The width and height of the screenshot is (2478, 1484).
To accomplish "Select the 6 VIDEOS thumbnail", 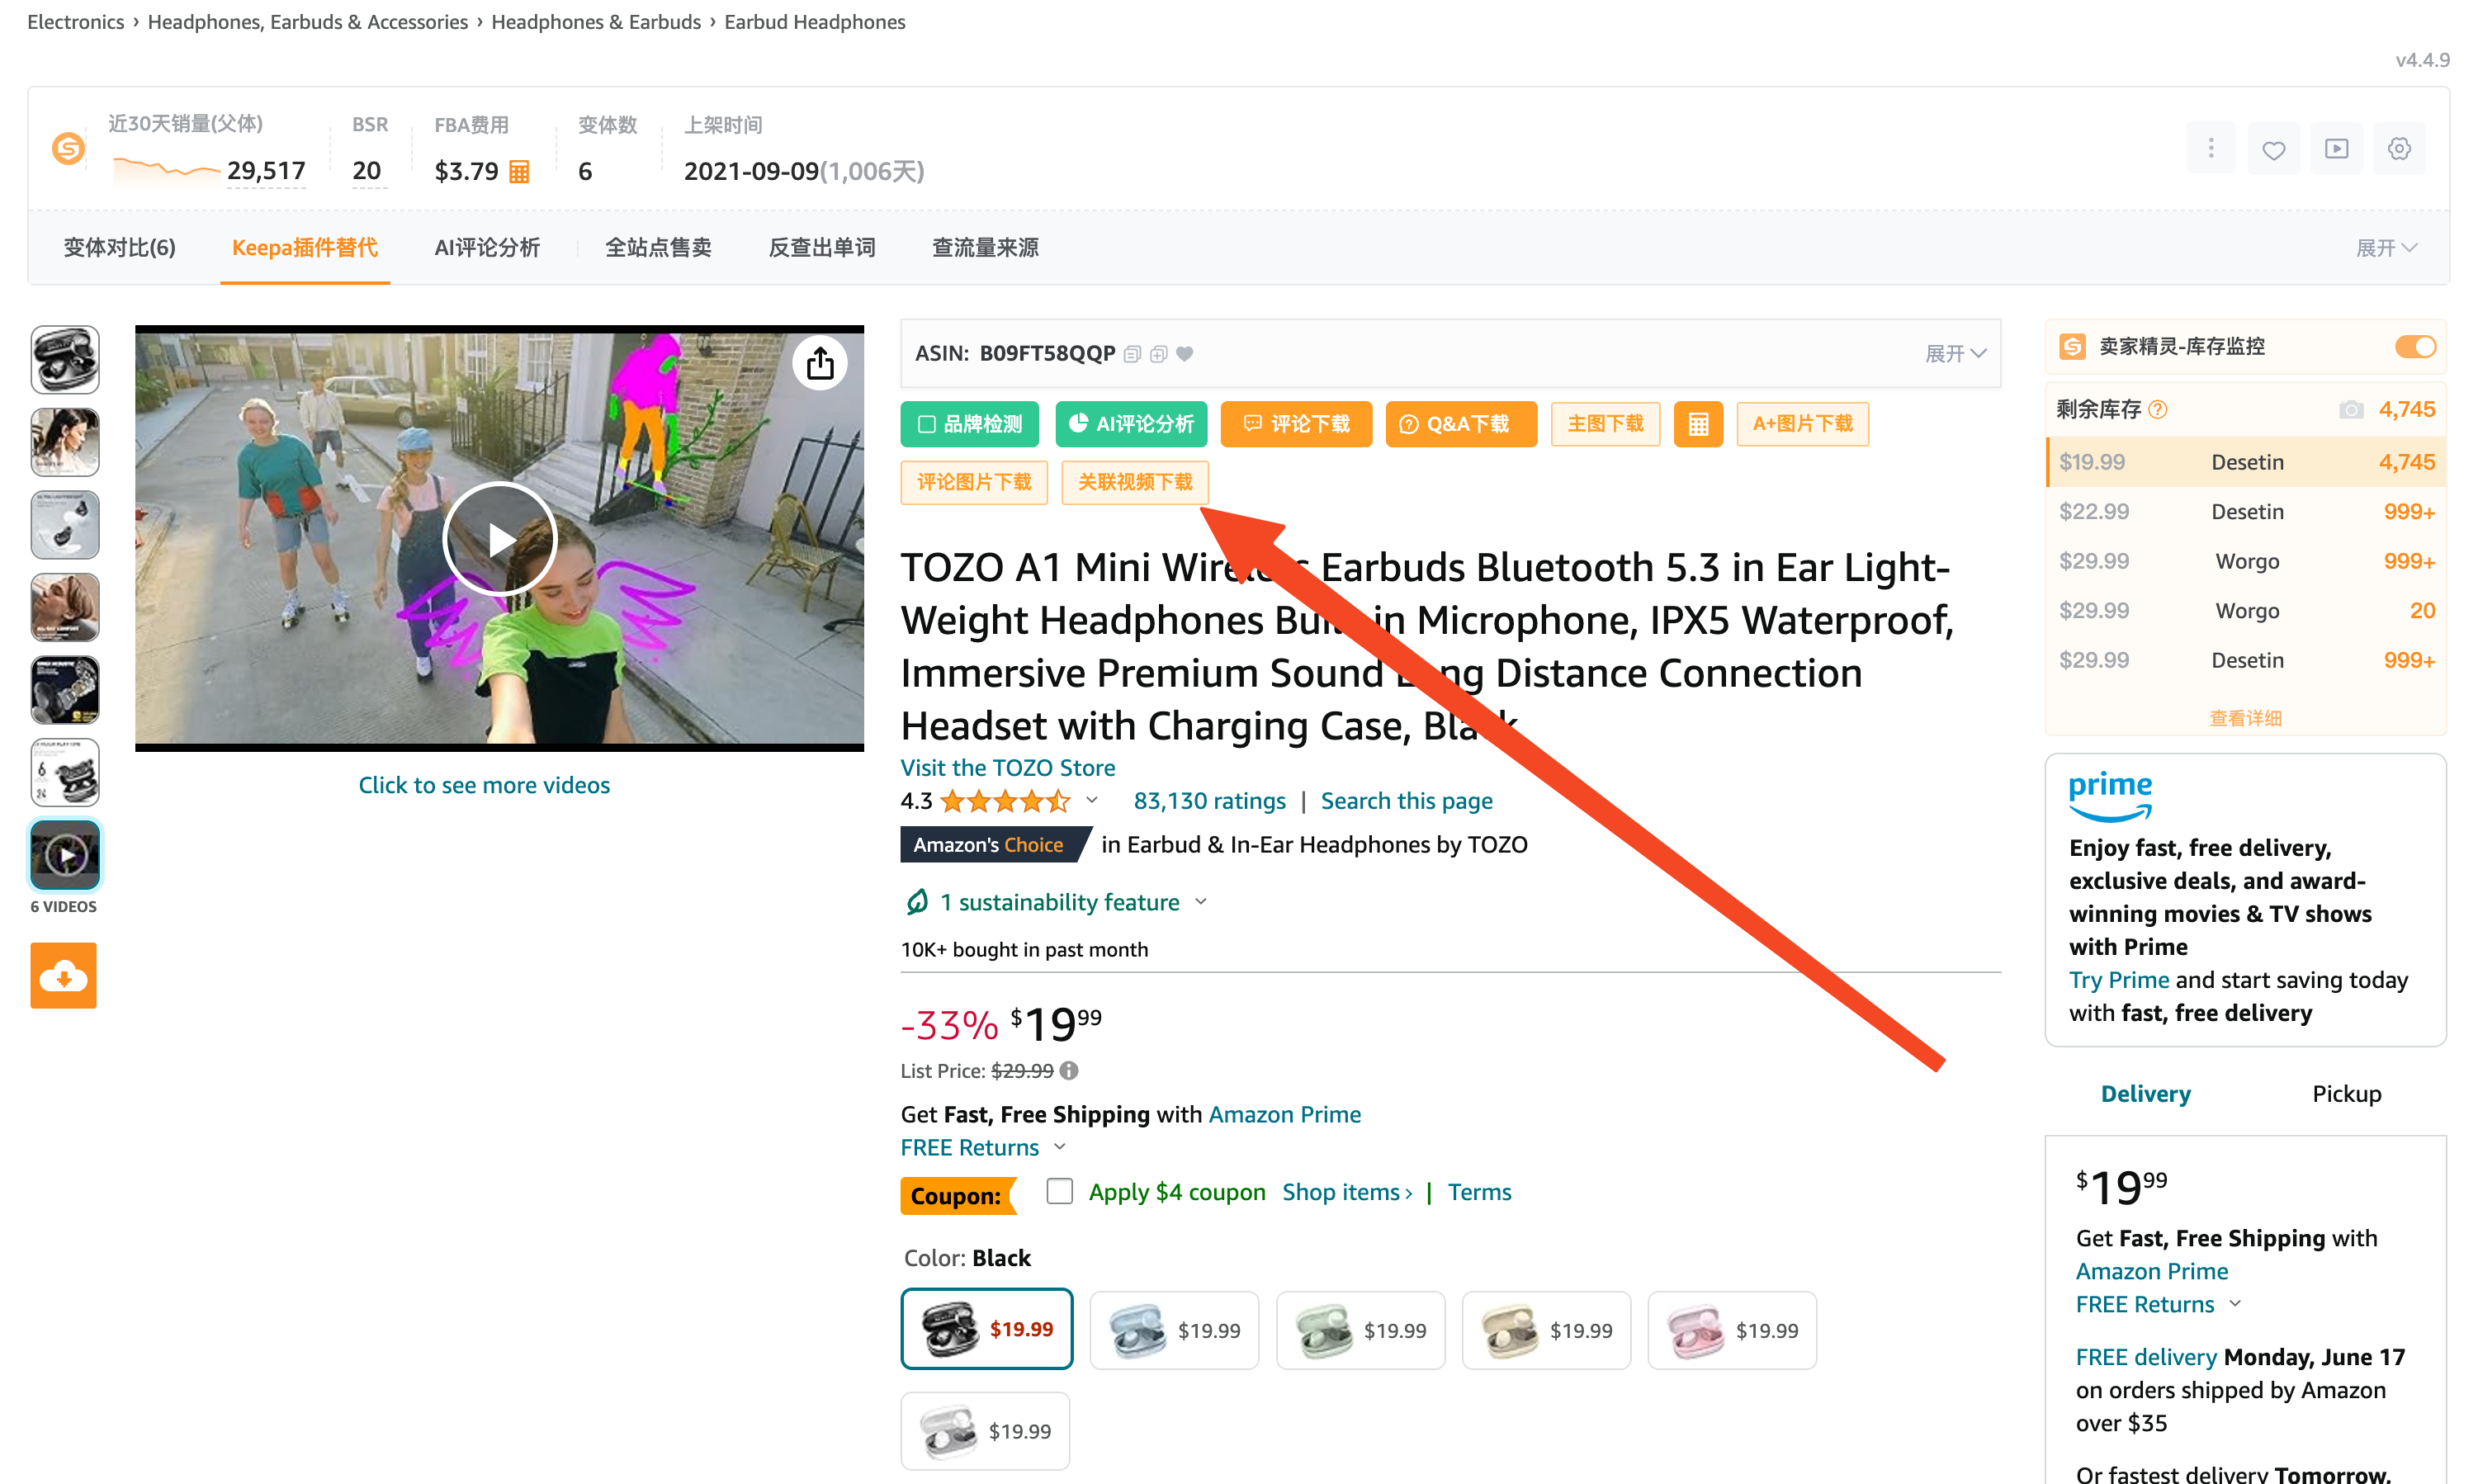I will pyautogui.click(x=65, y=855).
